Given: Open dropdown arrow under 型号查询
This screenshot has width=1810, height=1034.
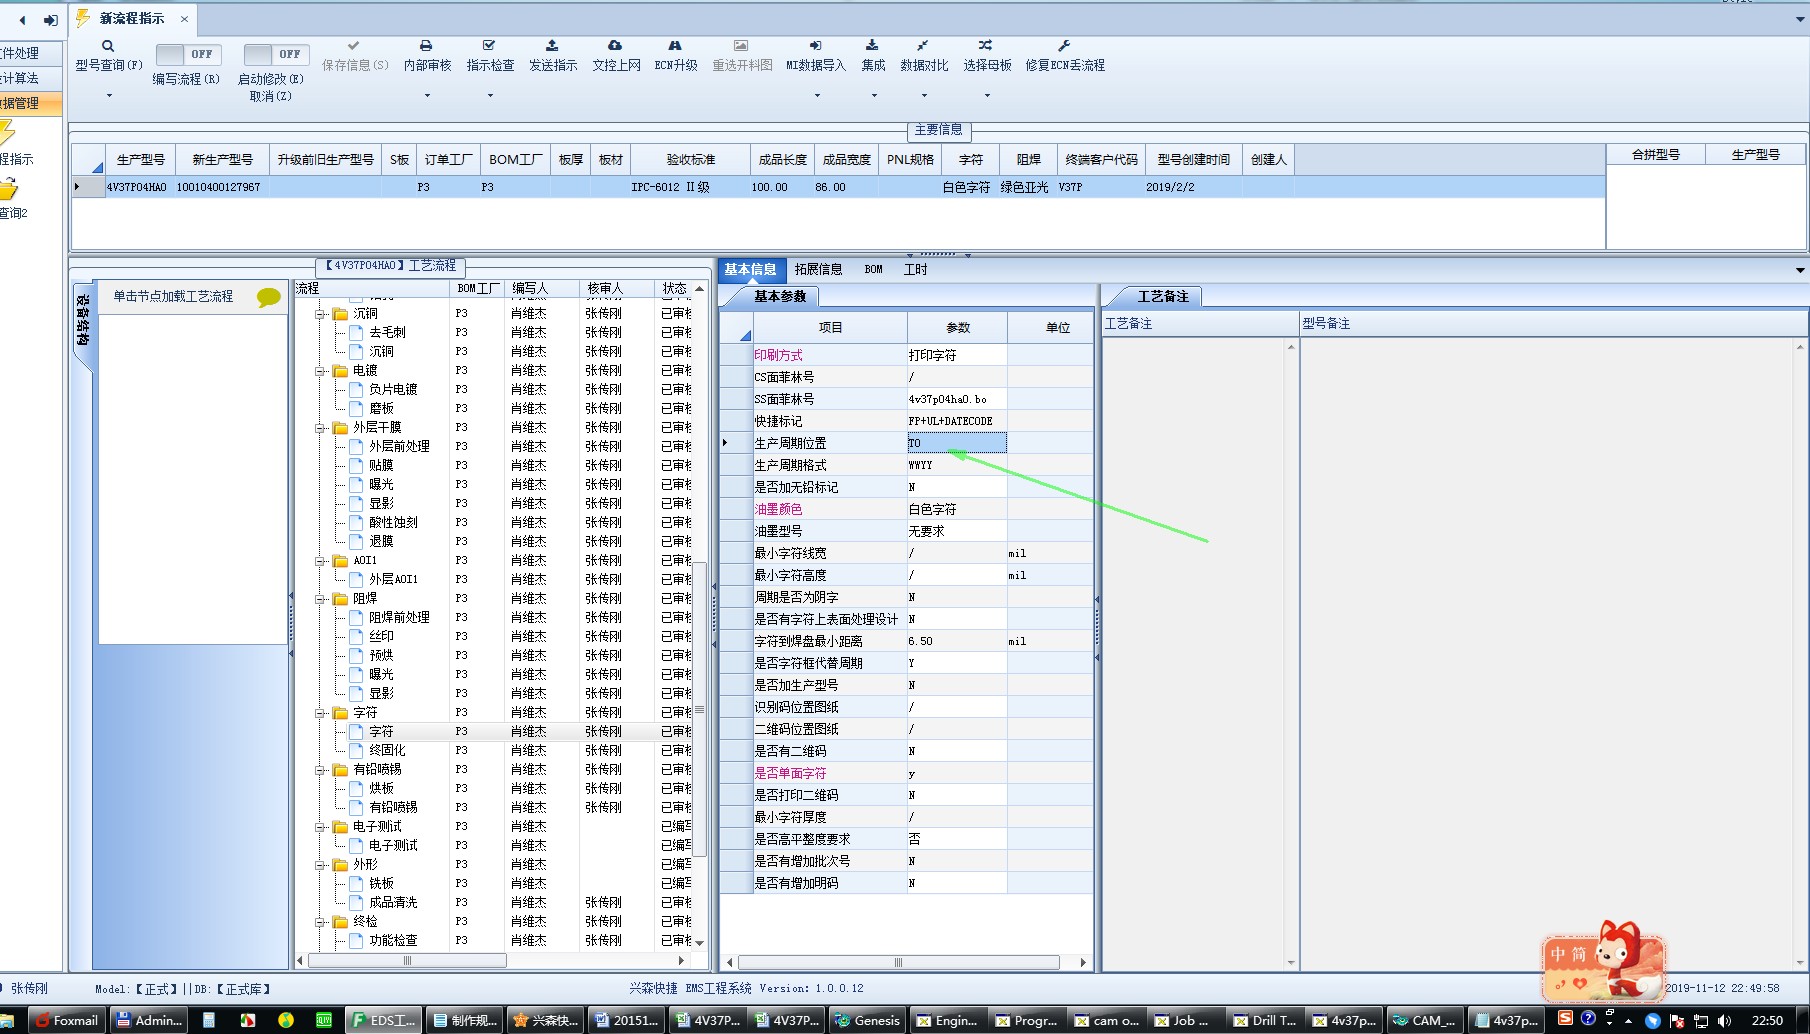Looking at the screenshot, I should pos(109,96).
